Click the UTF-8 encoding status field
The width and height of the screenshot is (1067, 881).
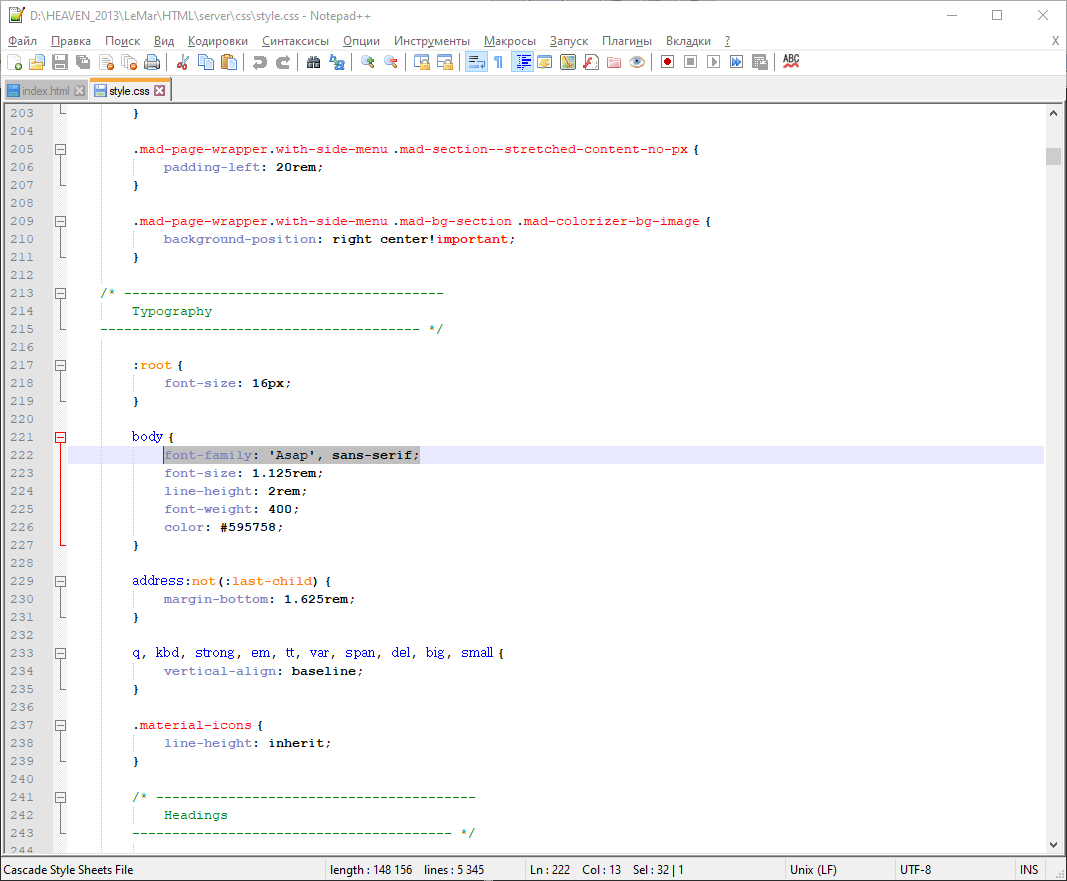pyautogui.click(x=915, y=870)
